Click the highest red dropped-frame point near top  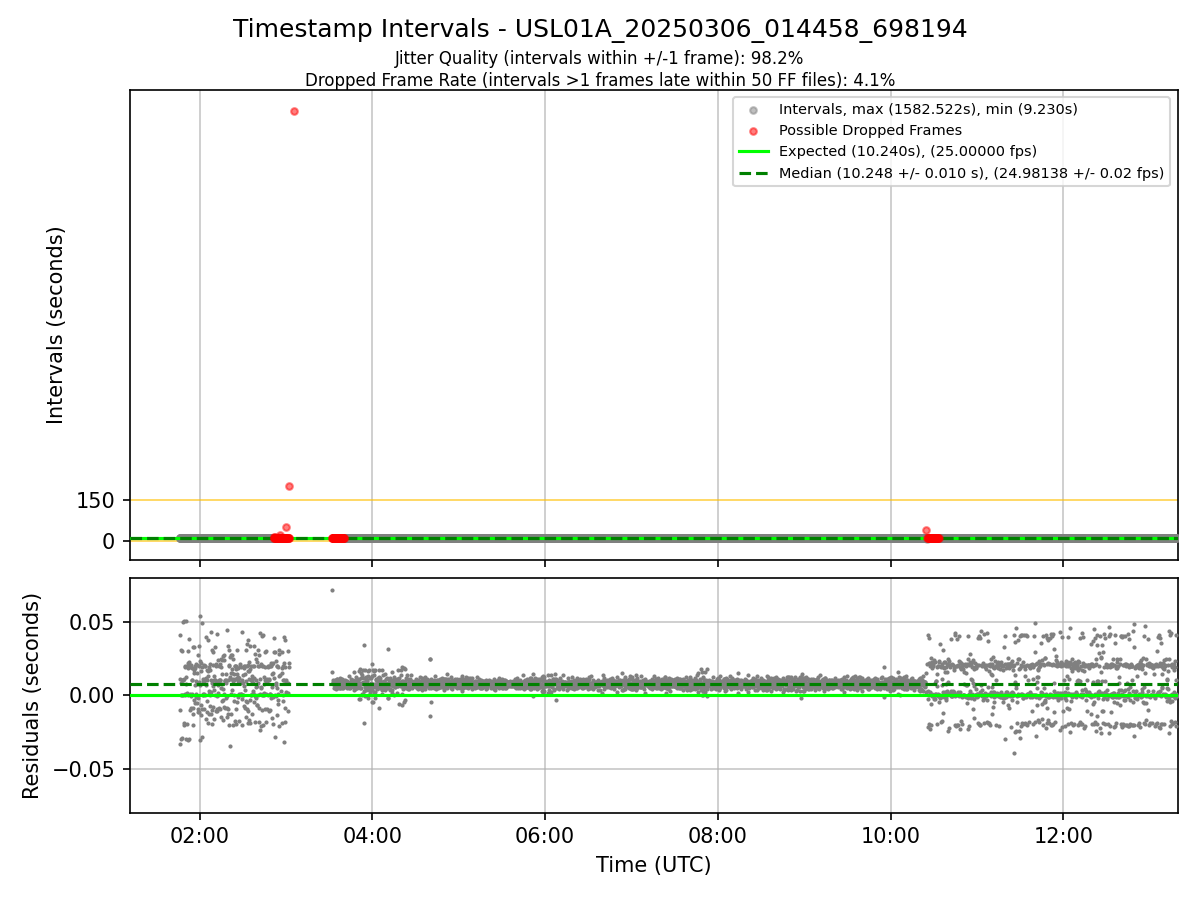point(294,111)
